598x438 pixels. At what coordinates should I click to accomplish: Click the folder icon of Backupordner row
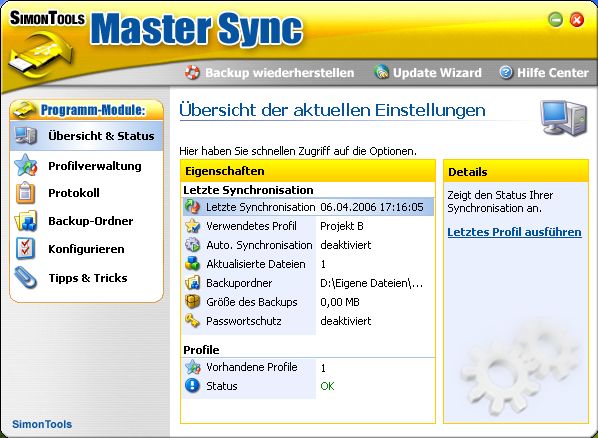(193, 283)
